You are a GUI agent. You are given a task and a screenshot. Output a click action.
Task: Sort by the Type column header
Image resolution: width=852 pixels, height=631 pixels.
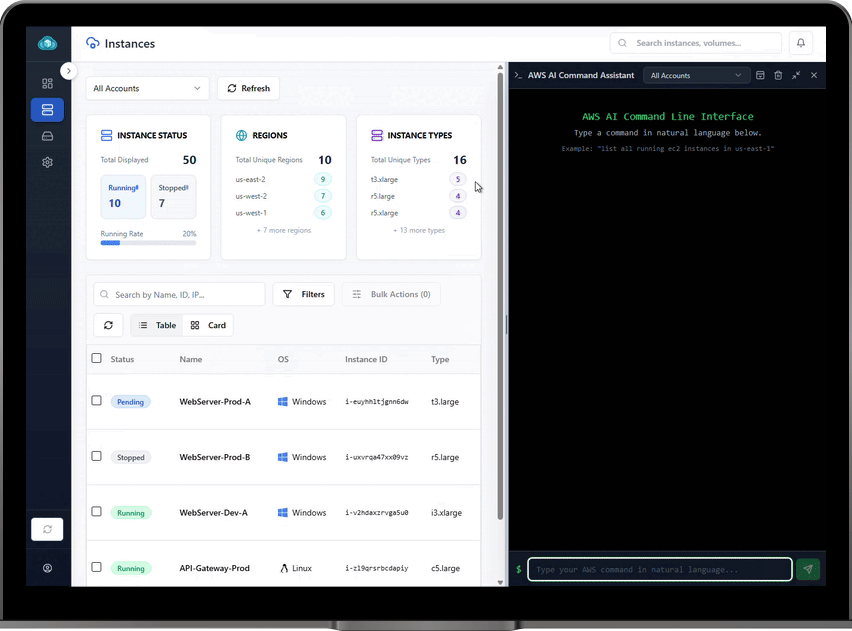point(440,359)
